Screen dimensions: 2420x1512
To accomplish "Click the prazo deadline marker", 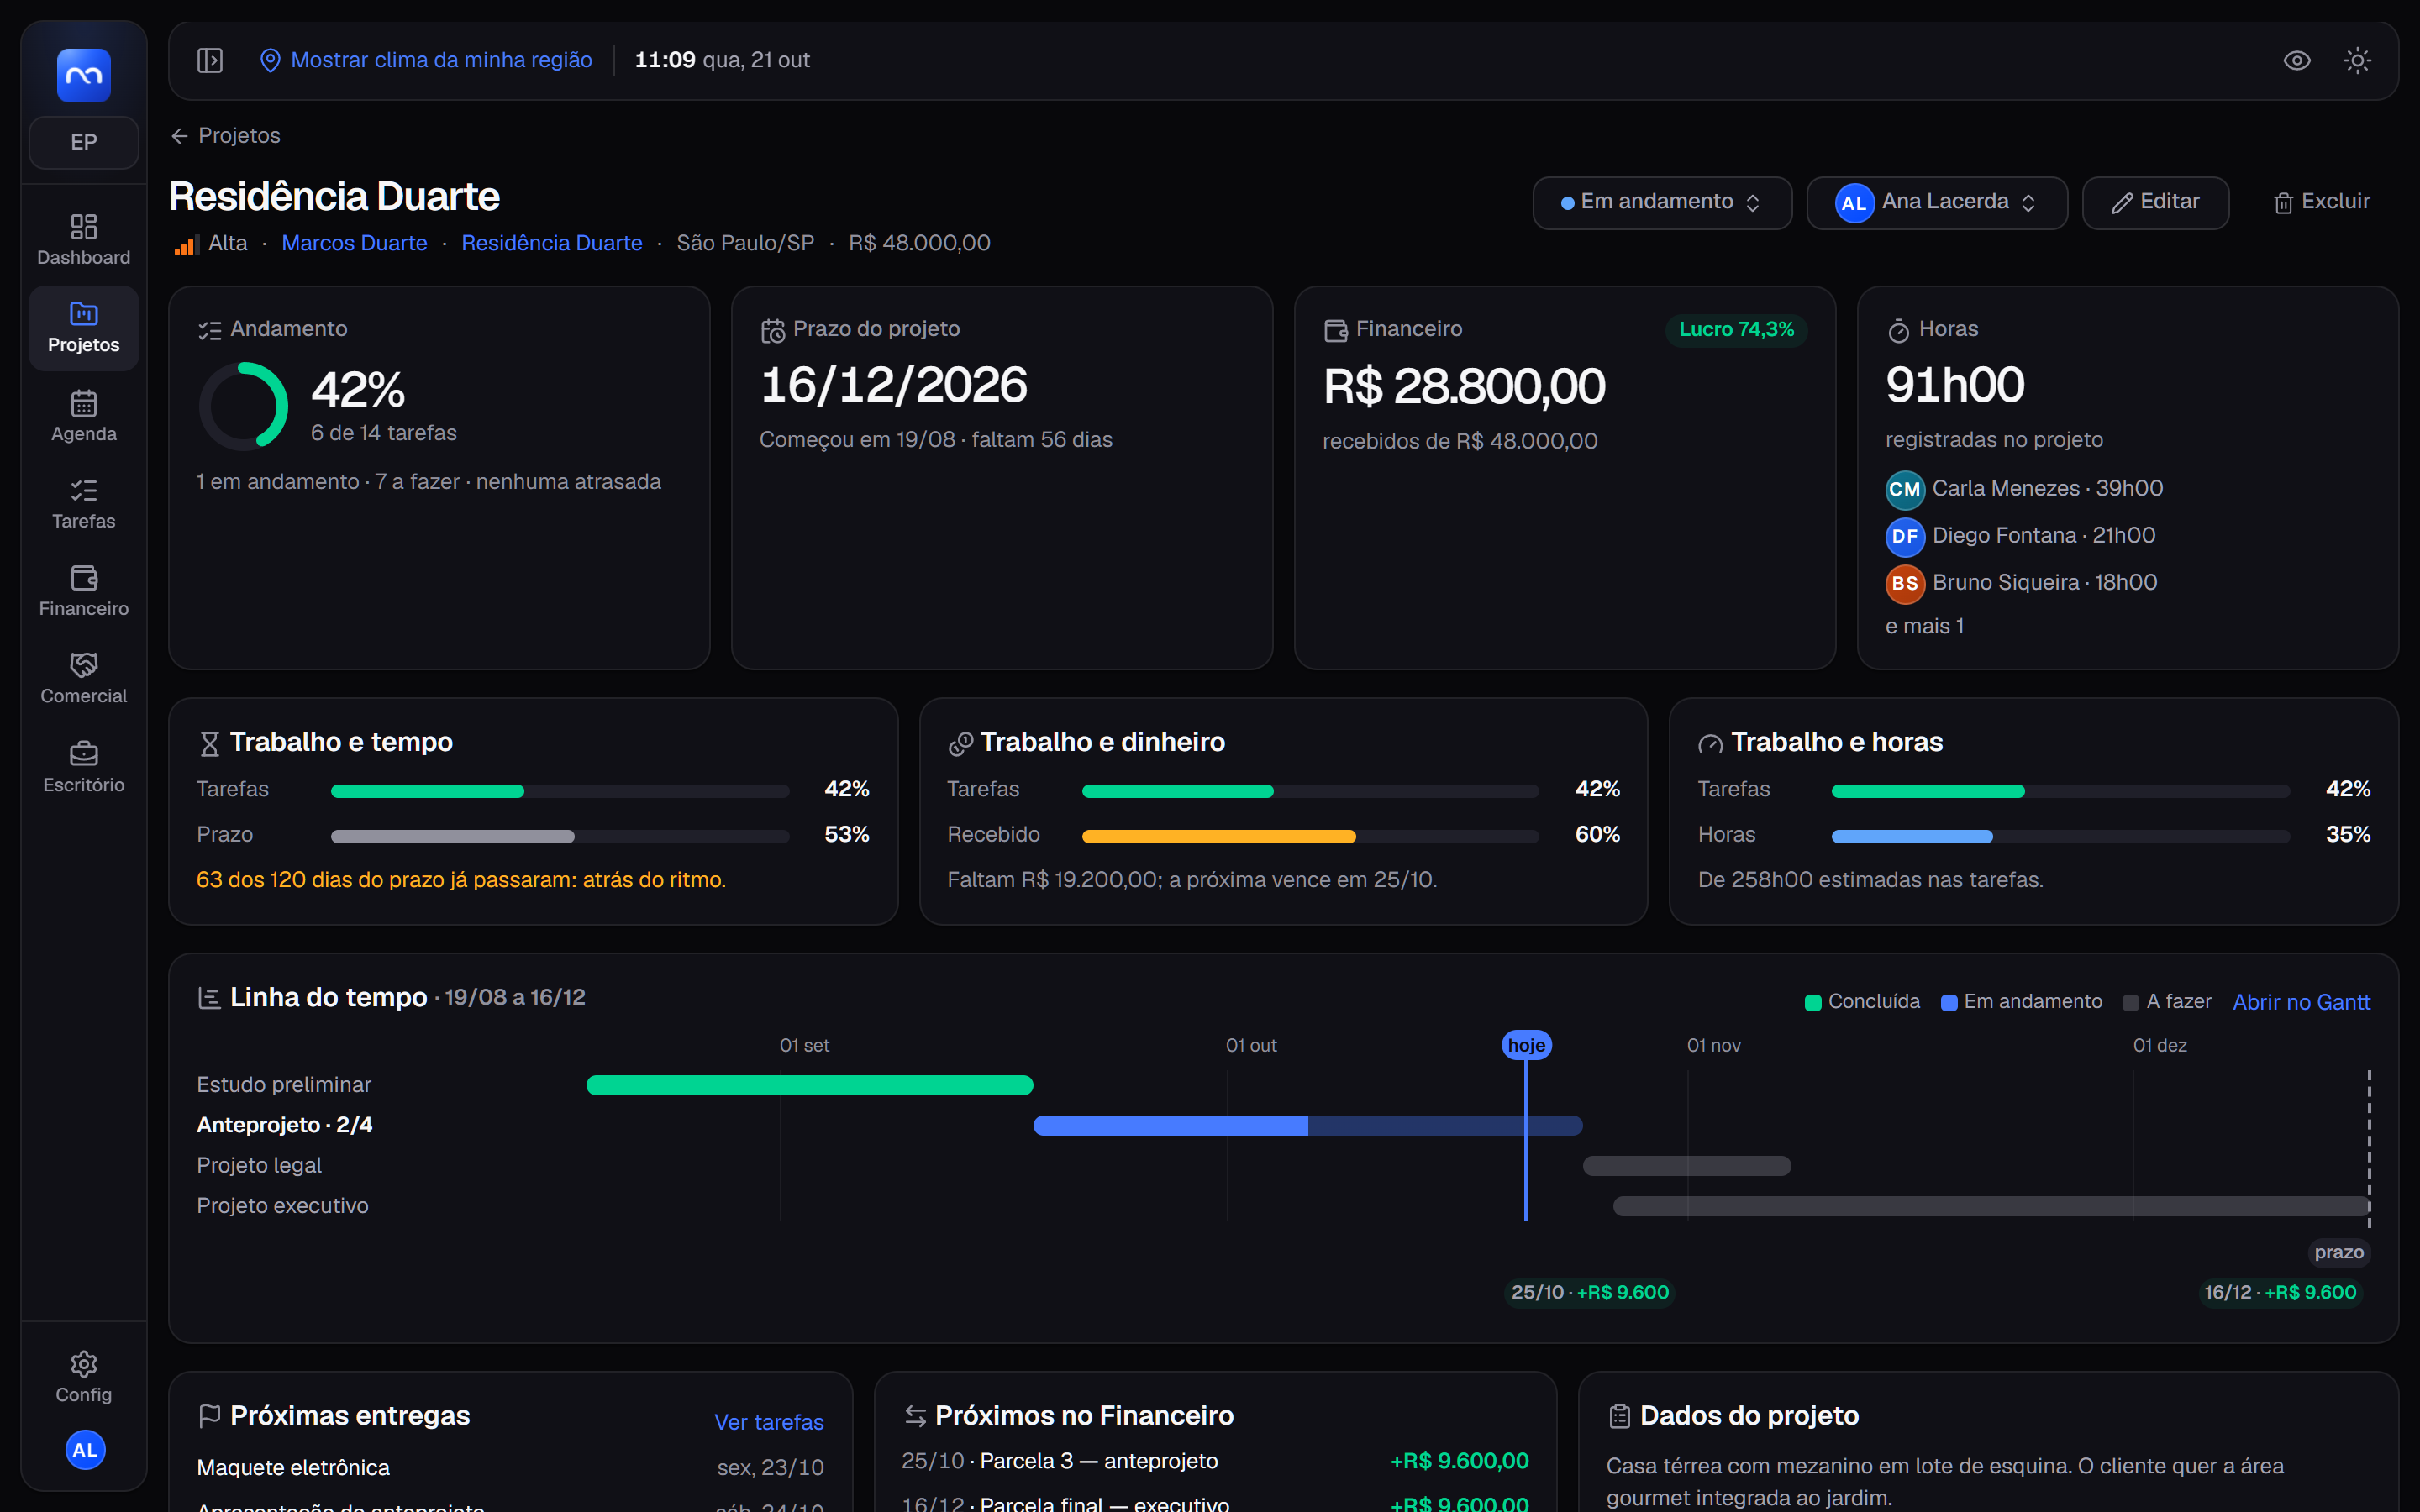I will coord(2339,1252).
